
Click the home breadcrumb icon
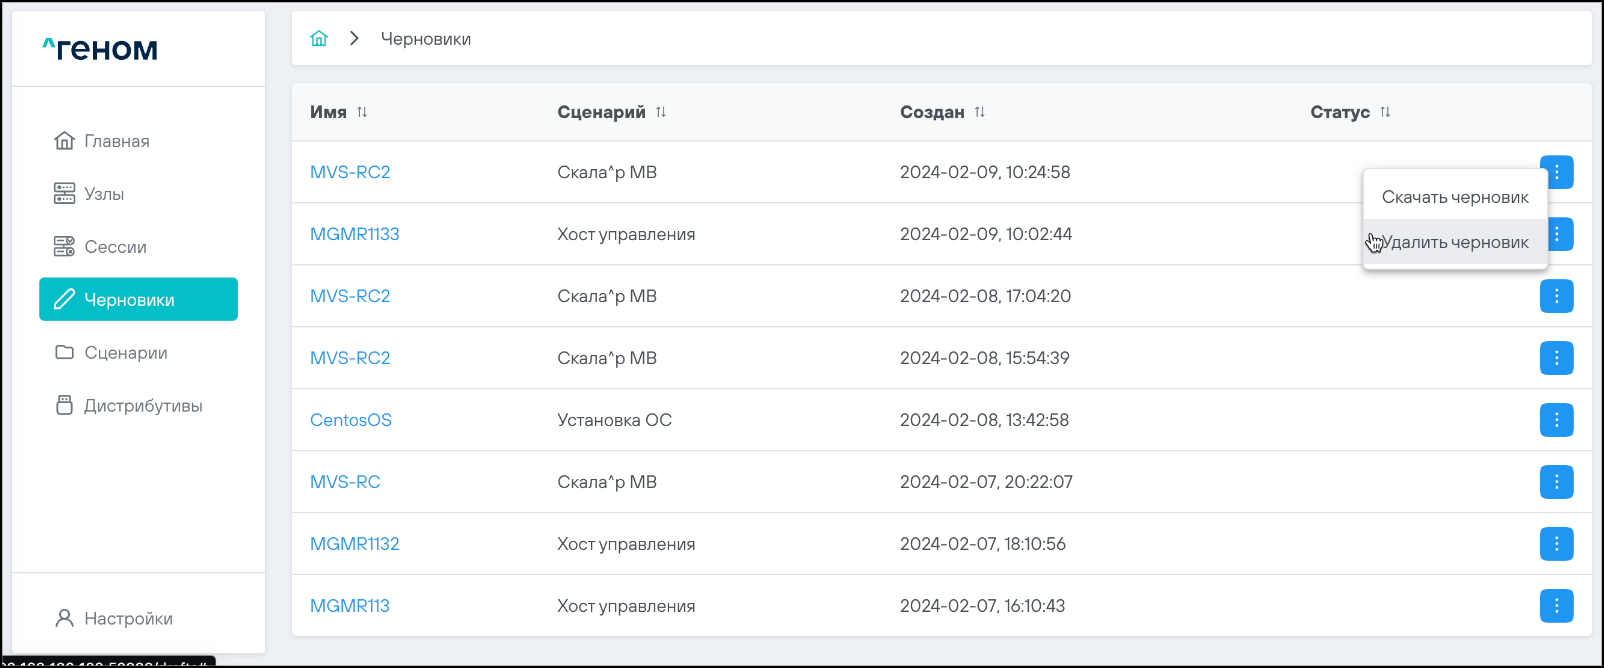point(319,39)
